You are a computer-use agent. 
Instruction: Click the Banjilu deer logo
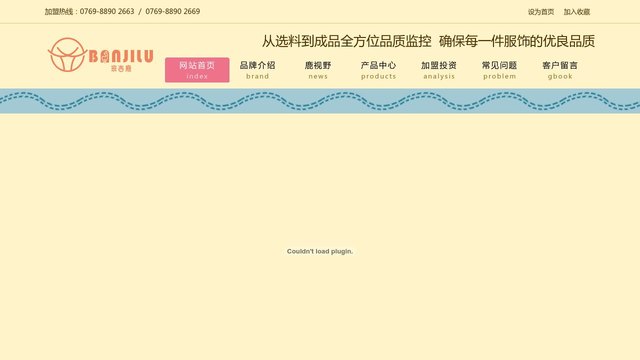tap(100, 55)
